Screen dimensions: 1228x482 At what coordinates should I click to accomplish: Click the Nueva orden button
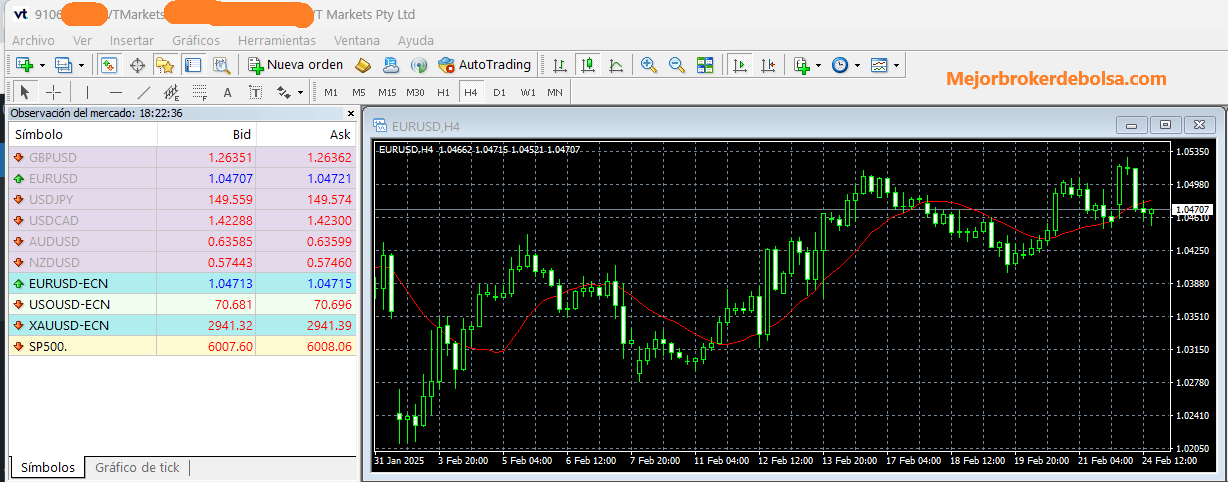pyautogui.click(x=296, y=65)
